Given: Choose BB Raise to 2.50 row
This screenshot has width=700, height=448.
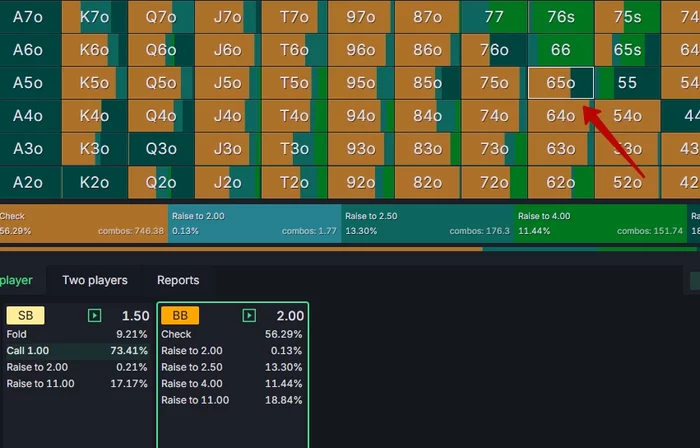Looking at the screenshot, I should pos(232,367).
